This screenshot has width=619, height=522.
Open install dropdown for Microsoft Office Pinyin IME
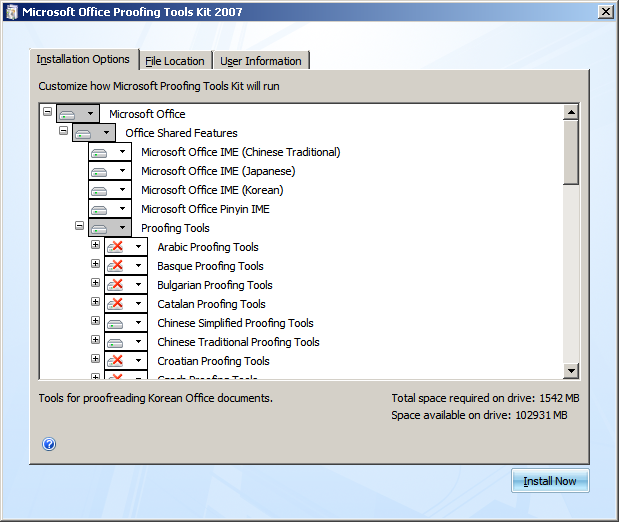pos(110,208)
